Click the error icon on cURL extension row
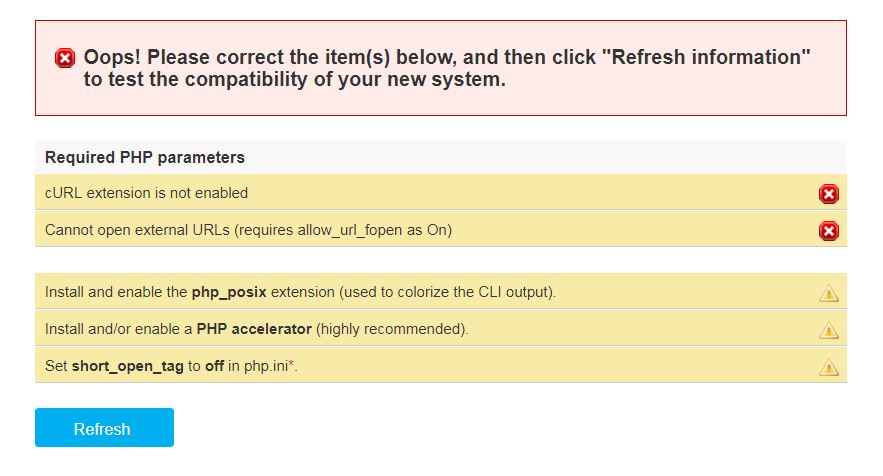This screenshot has width=883, height=476. [x=829, y=194]
